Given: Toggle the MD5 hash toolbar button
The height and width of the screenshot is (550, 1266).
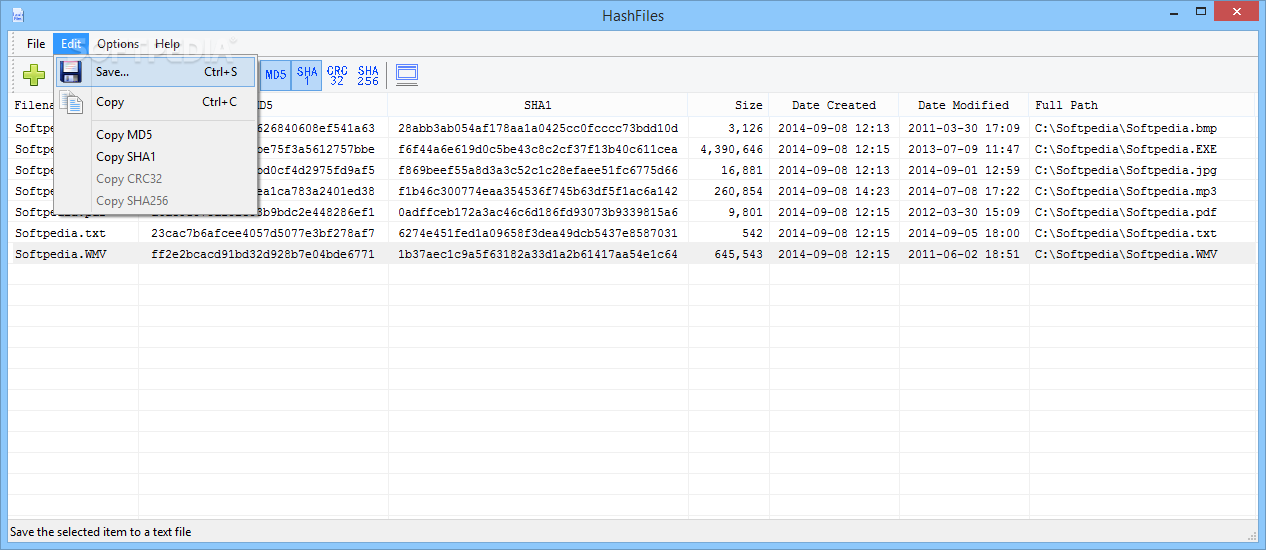Looking at the screenshot, I should (276, 74).
